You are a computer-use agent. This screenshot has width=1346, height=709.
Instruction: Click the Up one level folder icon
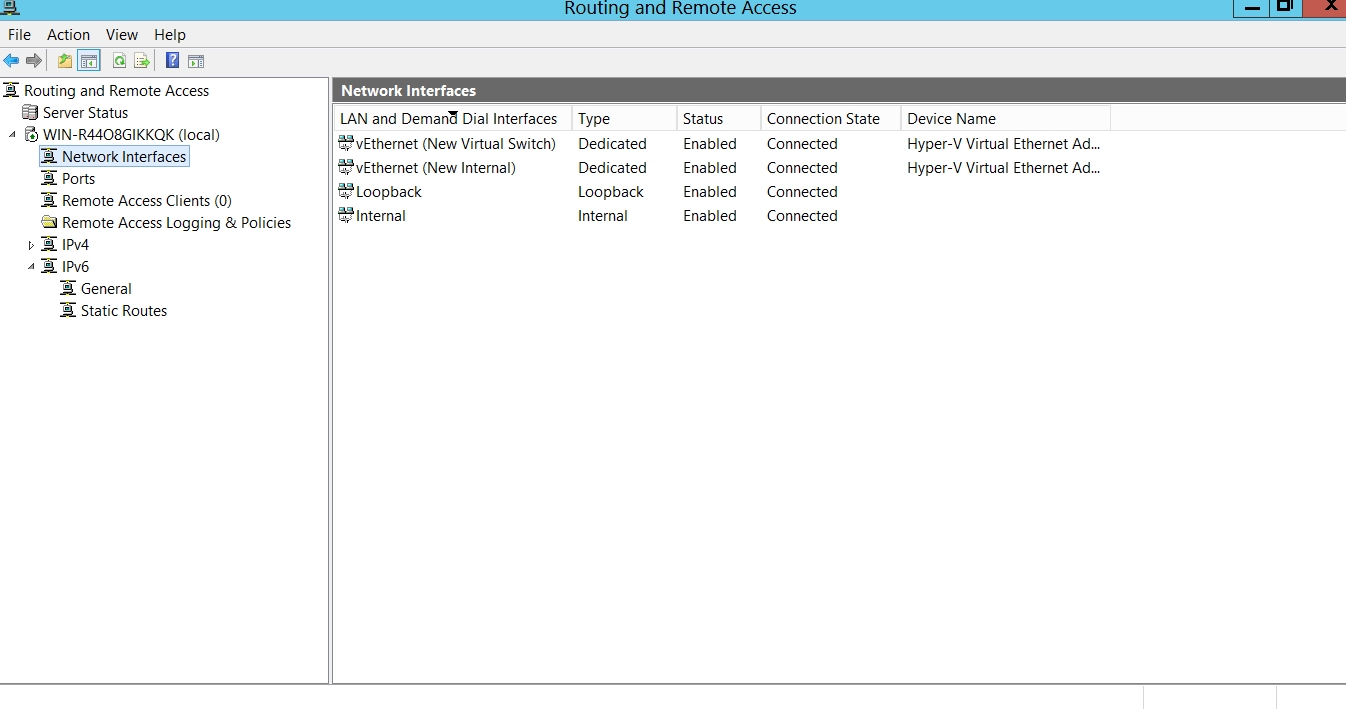(65, 61)
